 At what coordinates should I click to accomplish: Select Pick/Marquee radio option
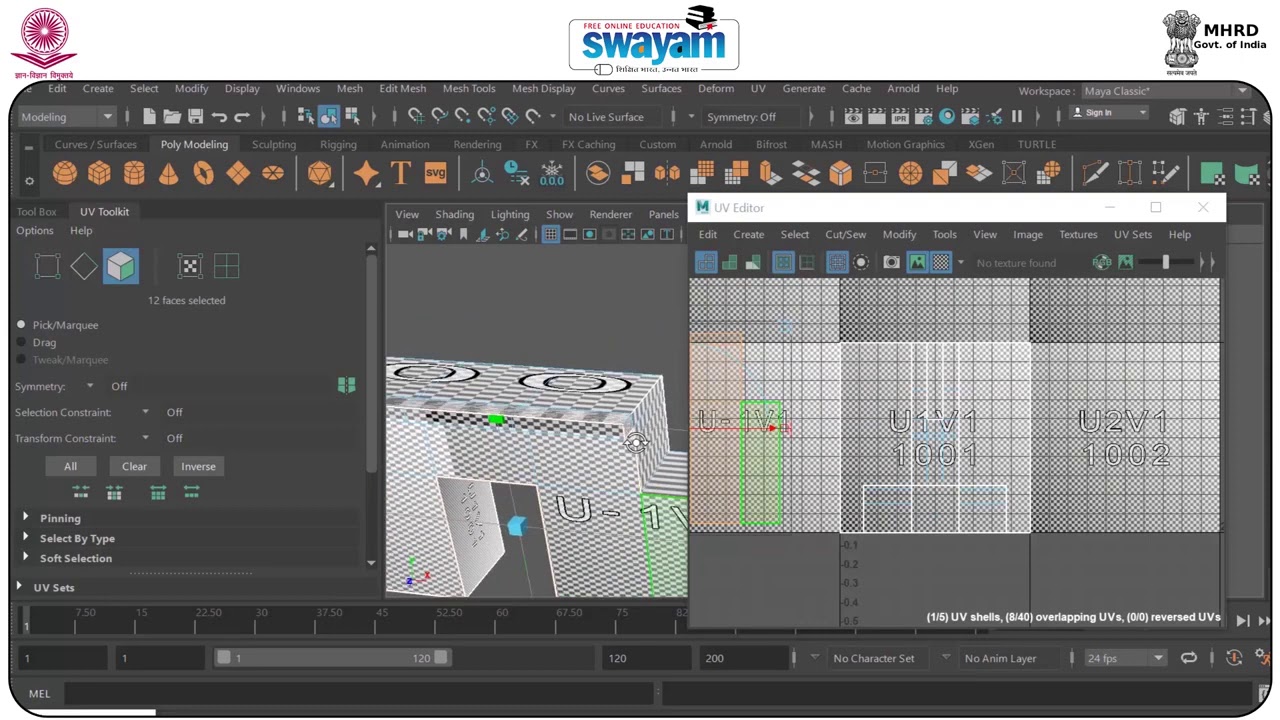(x=21, y=325)
